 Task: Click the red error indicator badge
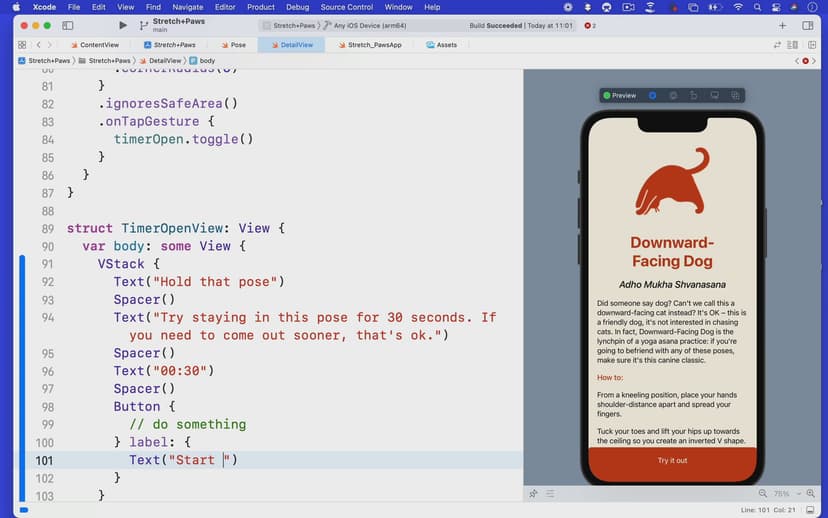590,25
